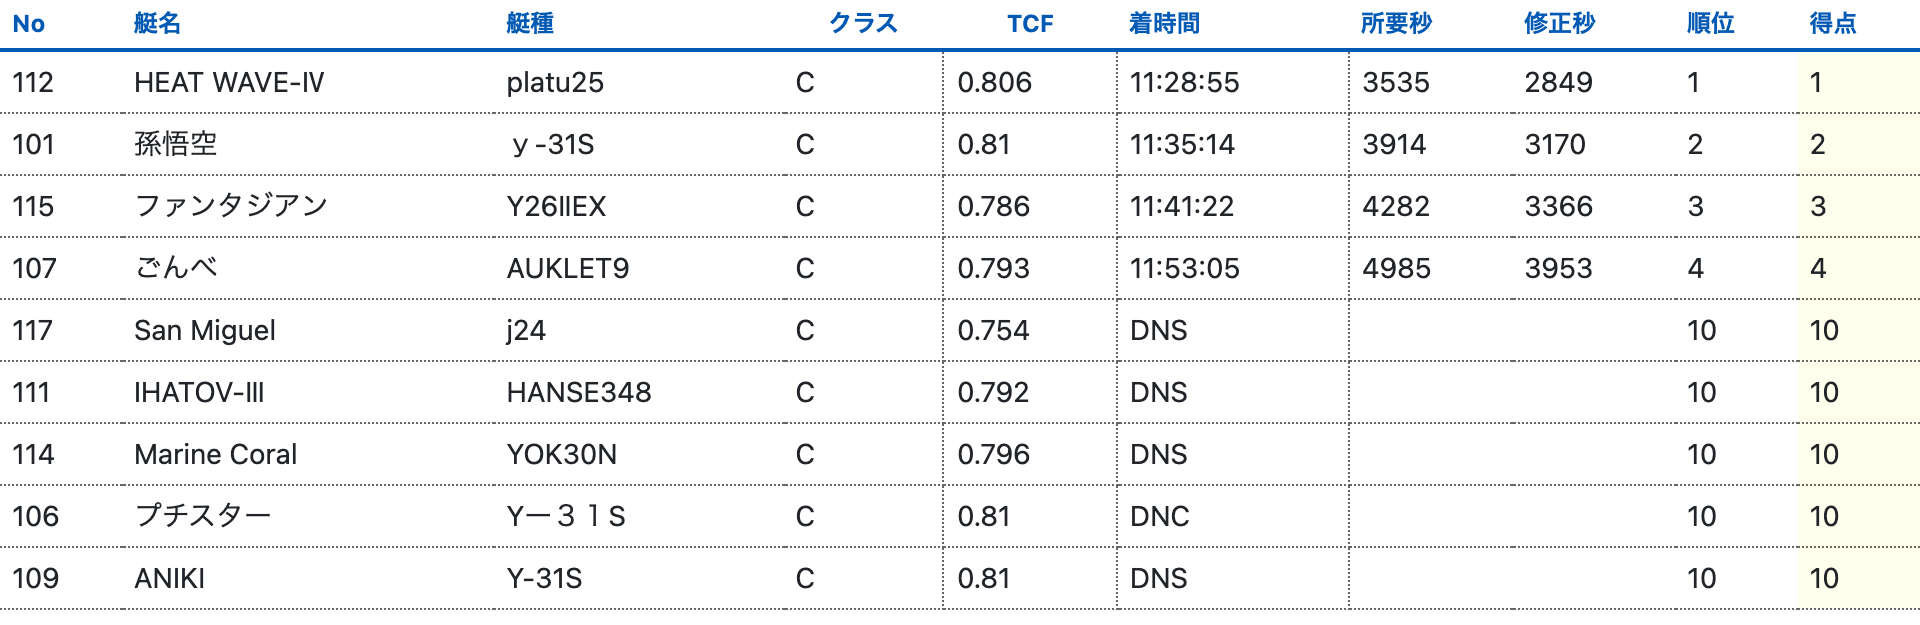Select the 修正秒 column header
Viewport: 1920px width, 625px height.
[1559, 24]
